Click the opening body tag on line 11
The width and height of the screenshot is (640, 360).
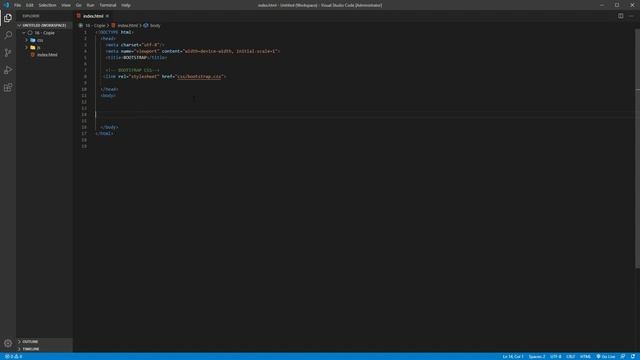pyautogui.click(x=108, y=96)
